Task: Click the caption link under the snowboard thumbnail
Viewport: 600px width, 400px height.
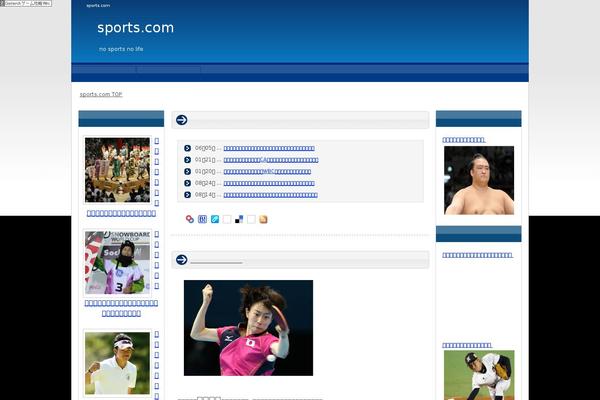Action: tap(121, 308)
